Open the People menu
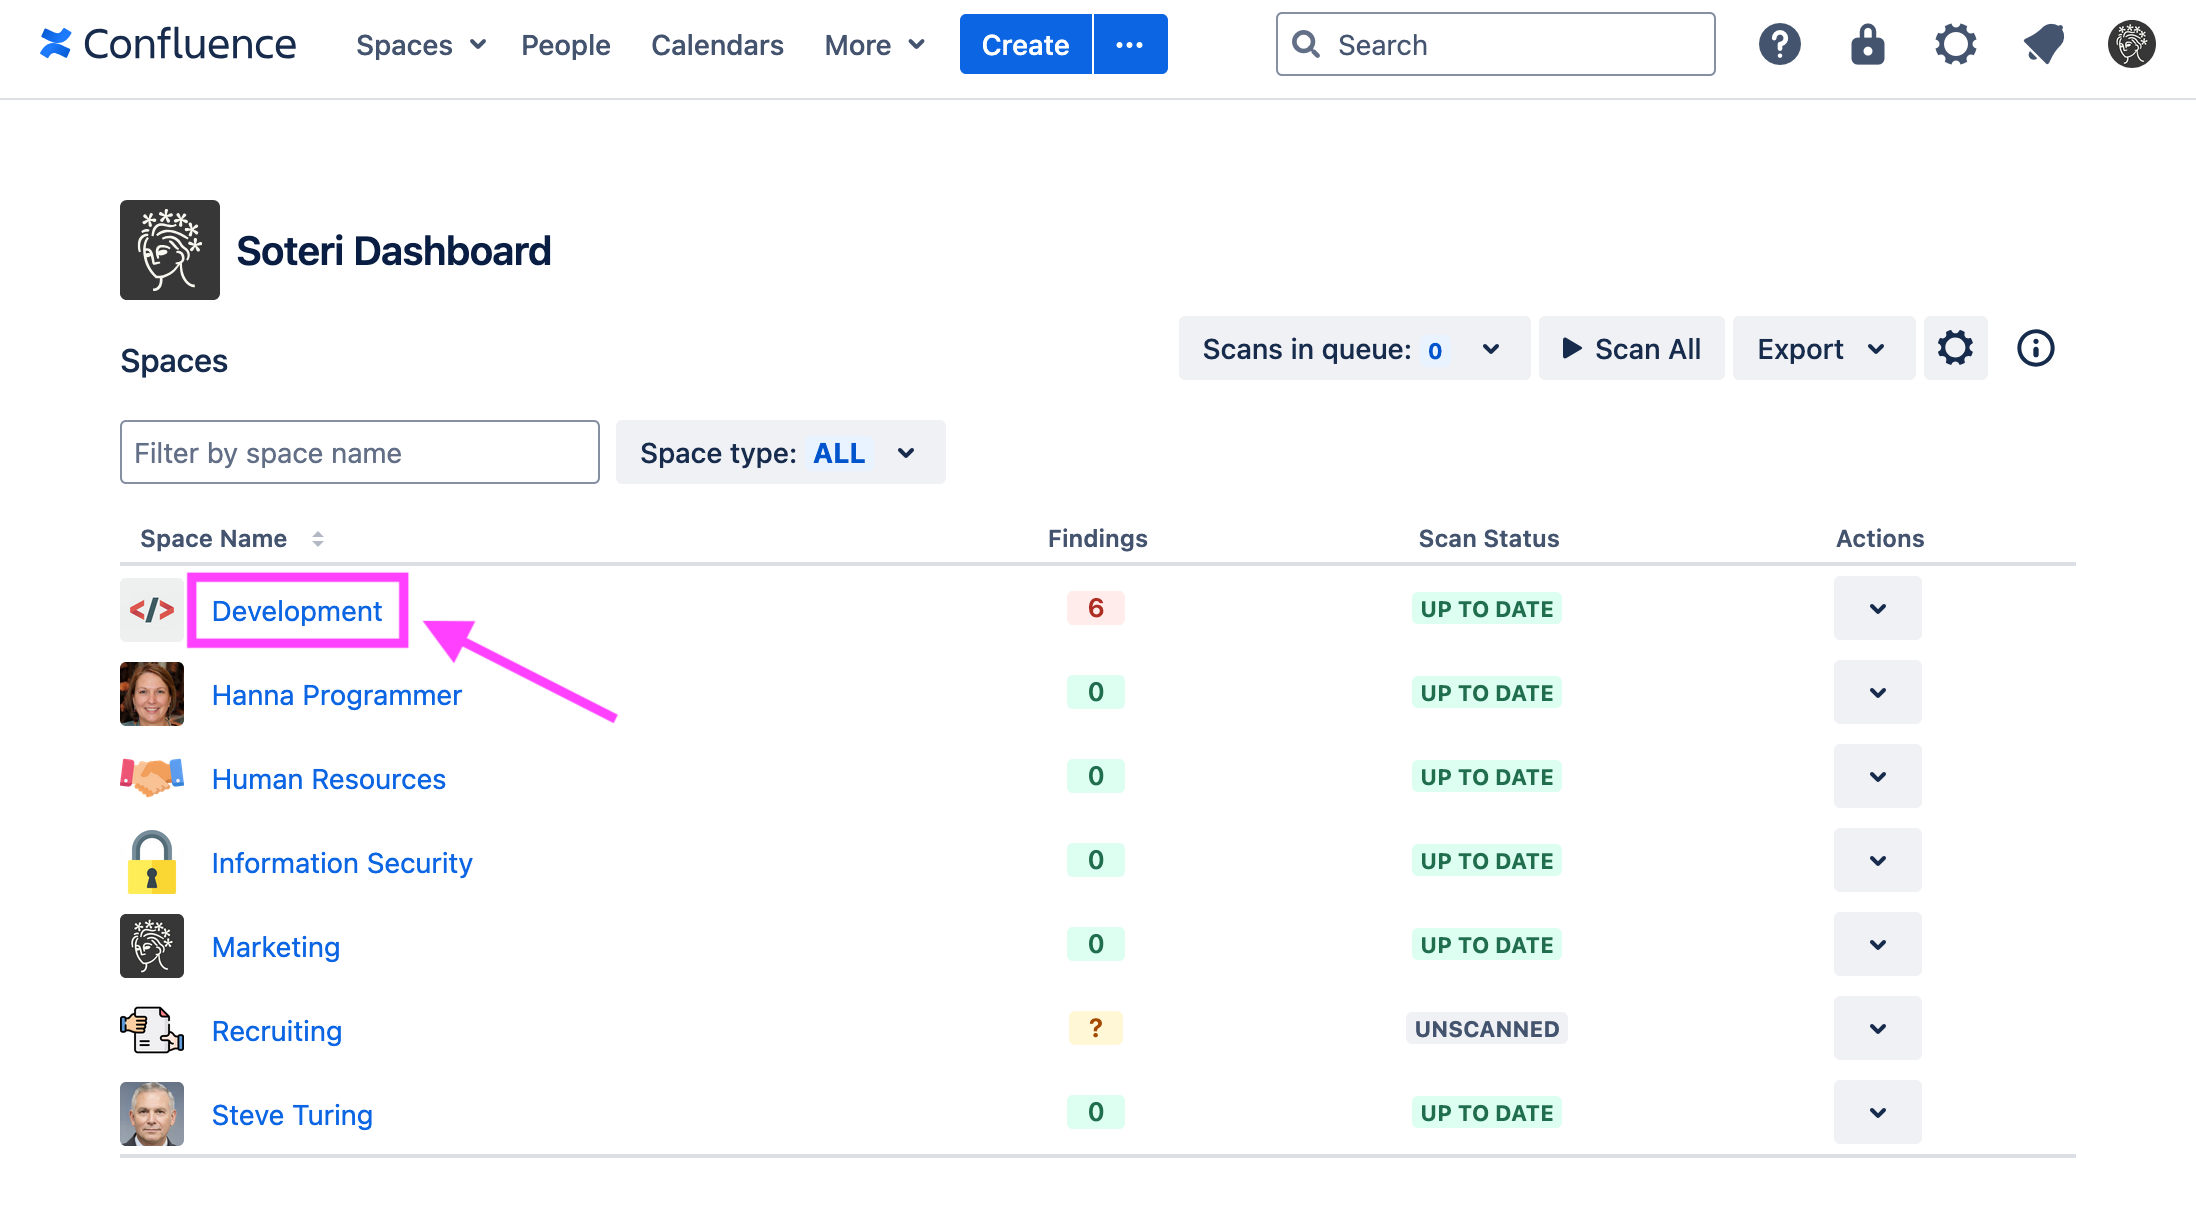The height and width of the screenshot is (1220, 2196). [565, 44]
